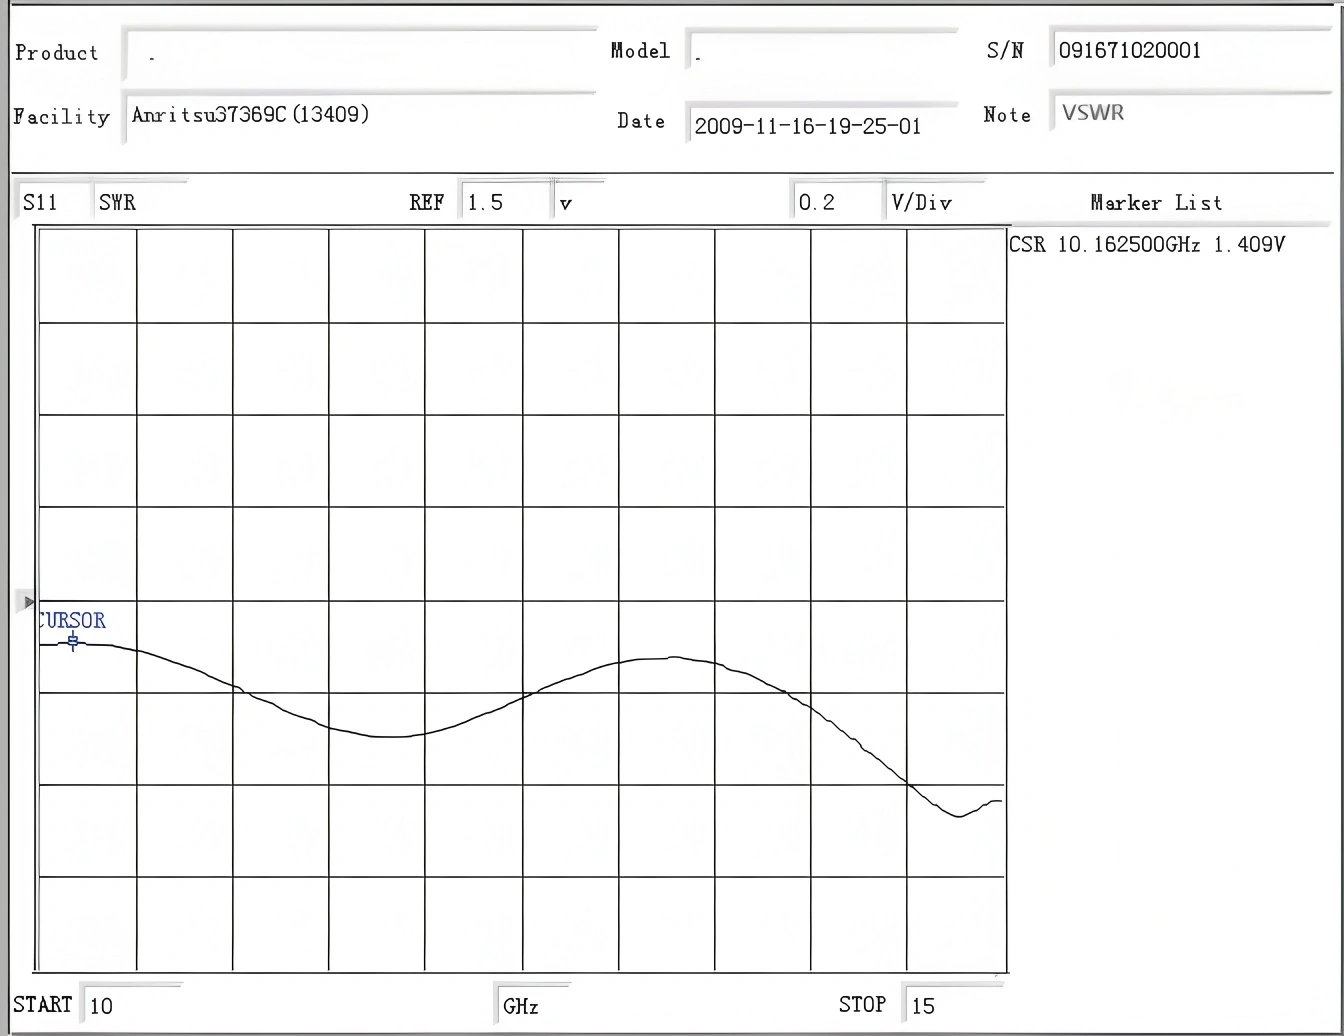Click the STOP label
Viewport: 1344px width, 1036px height.
862,1004
